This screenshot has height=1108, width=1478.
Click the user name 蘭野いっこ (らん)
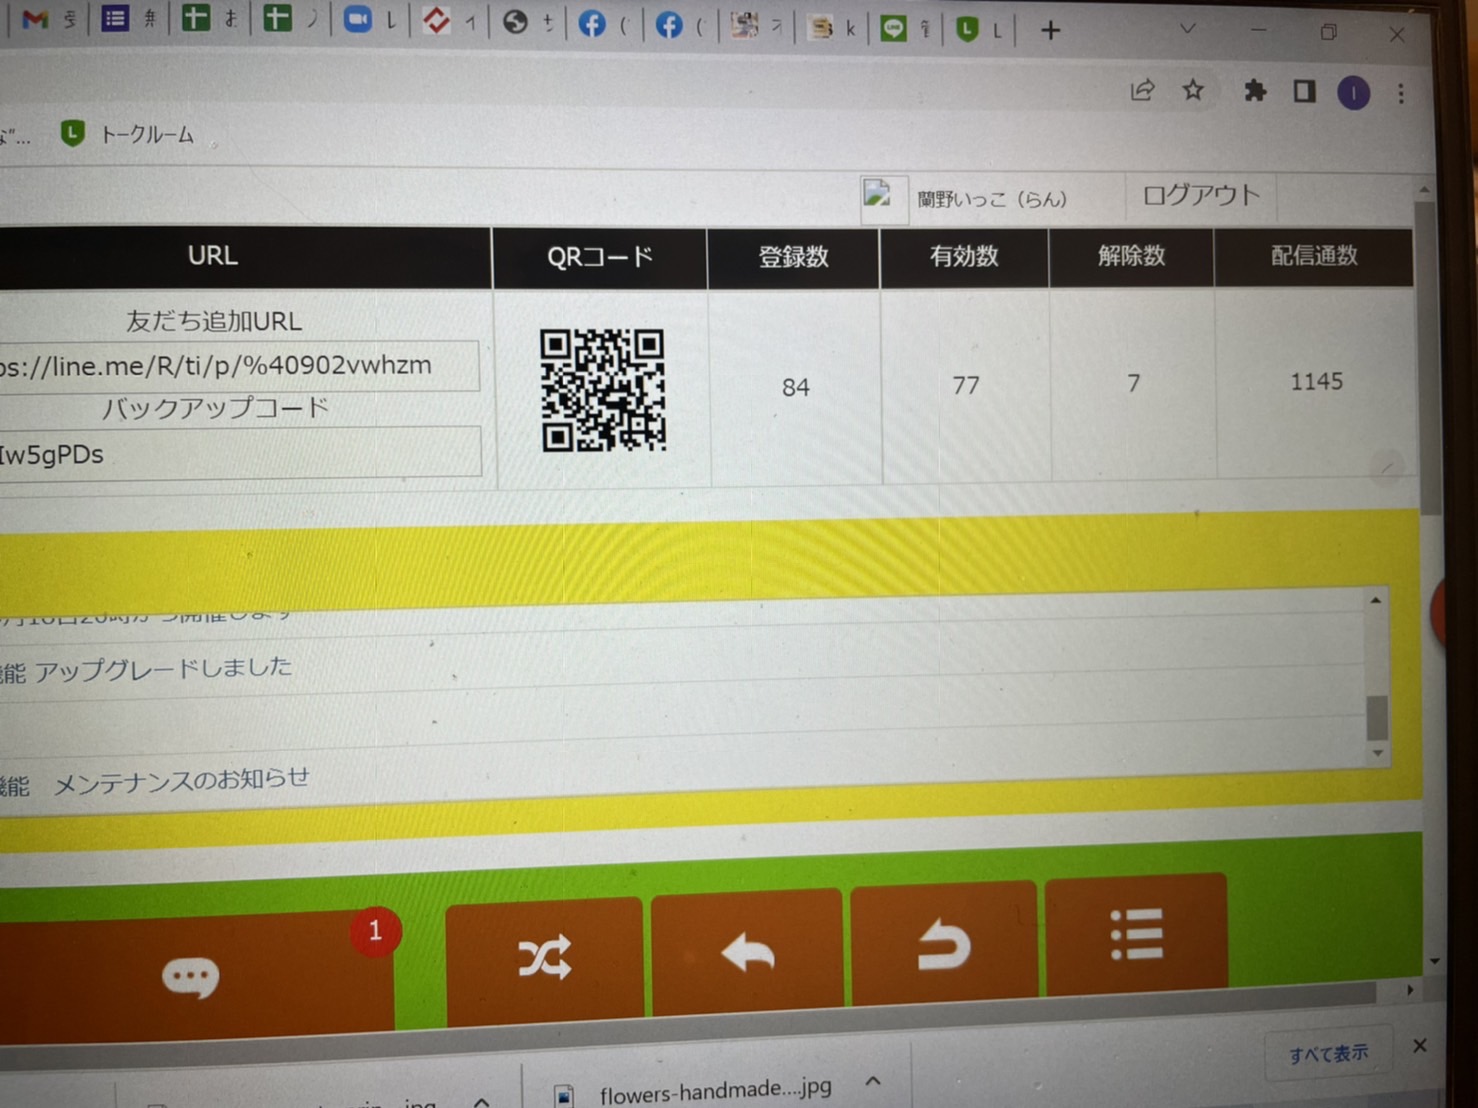tap(992, 199)
